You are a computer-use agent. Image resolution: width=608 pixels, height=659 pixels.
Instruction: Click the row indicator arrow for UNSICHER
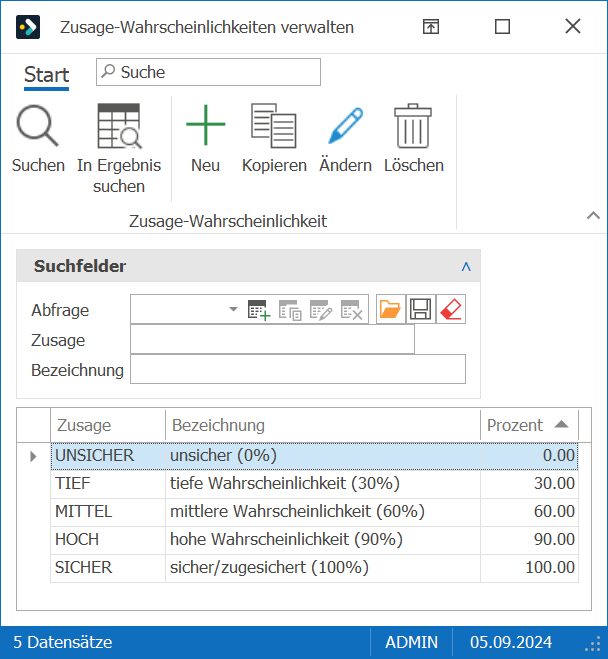[33, 456]
